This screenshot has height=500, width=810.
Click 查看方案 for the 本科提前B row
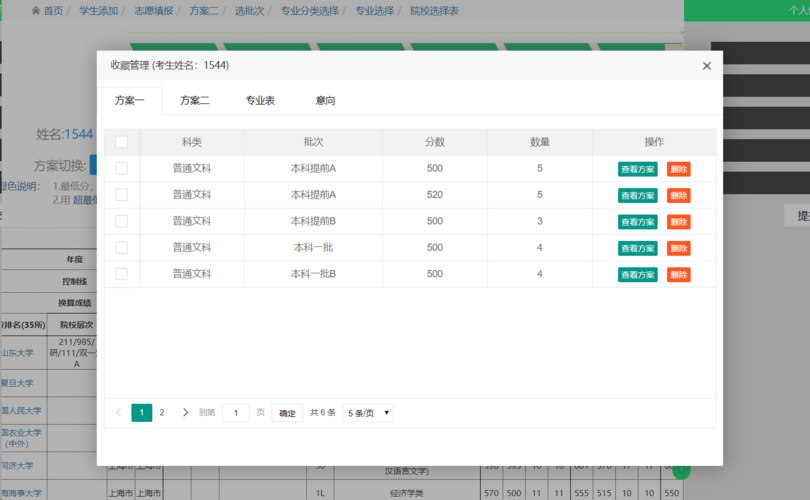click(x=637, y=222)
